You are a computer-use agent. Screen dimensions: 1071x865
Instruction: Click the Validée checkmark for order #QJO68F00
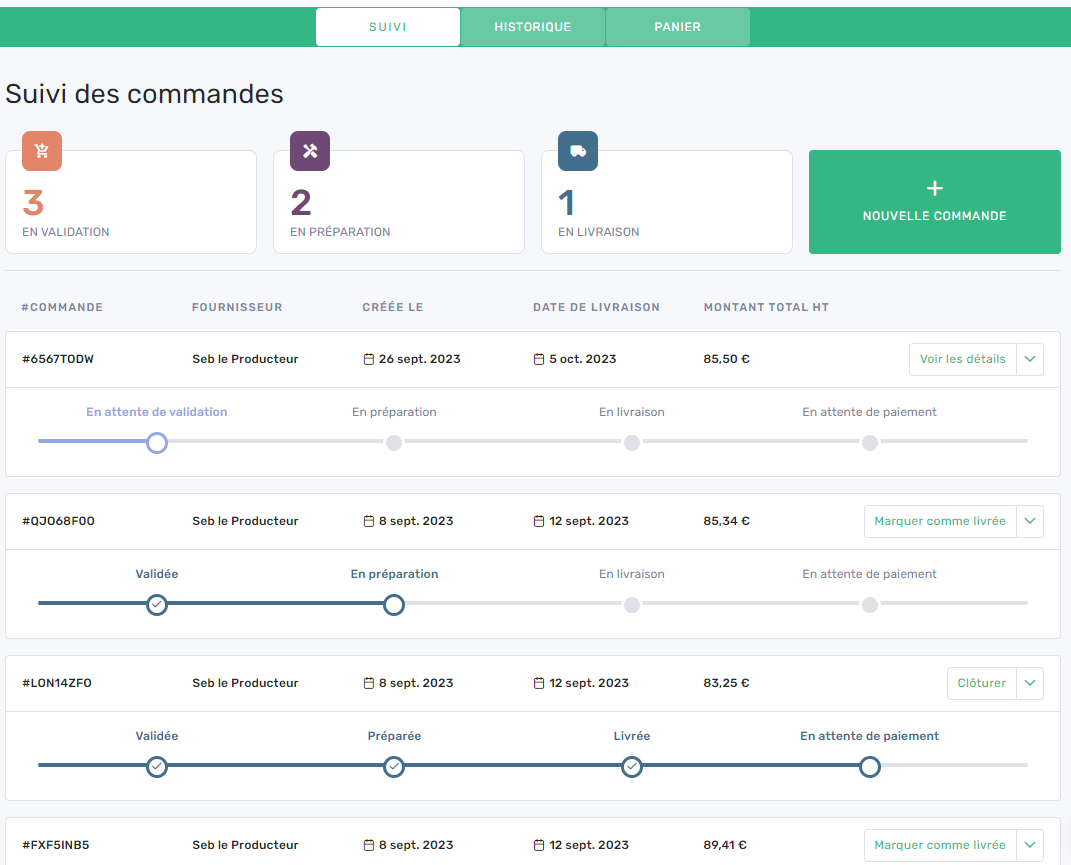pos(157,604)
